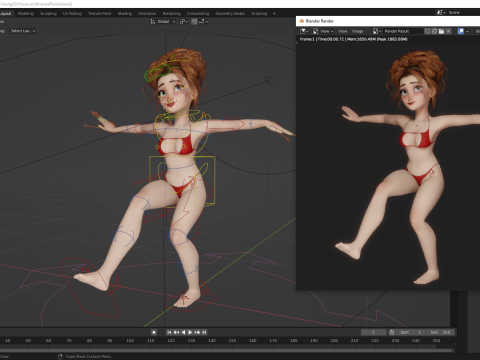Switch to the UV Editing workspace tab

coord(72,13)
